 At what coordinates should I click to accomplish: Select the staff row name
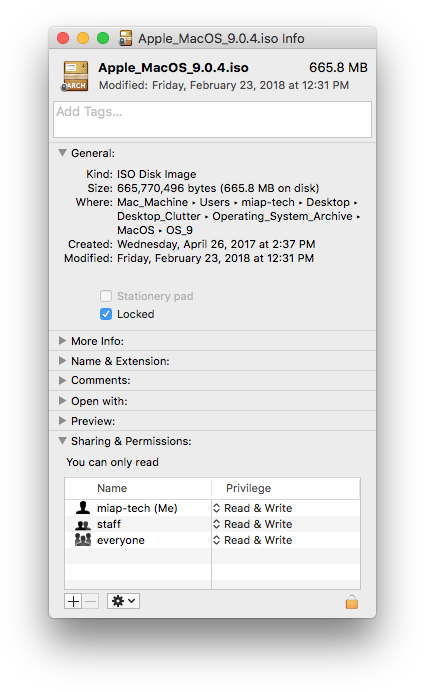[109, 524]
